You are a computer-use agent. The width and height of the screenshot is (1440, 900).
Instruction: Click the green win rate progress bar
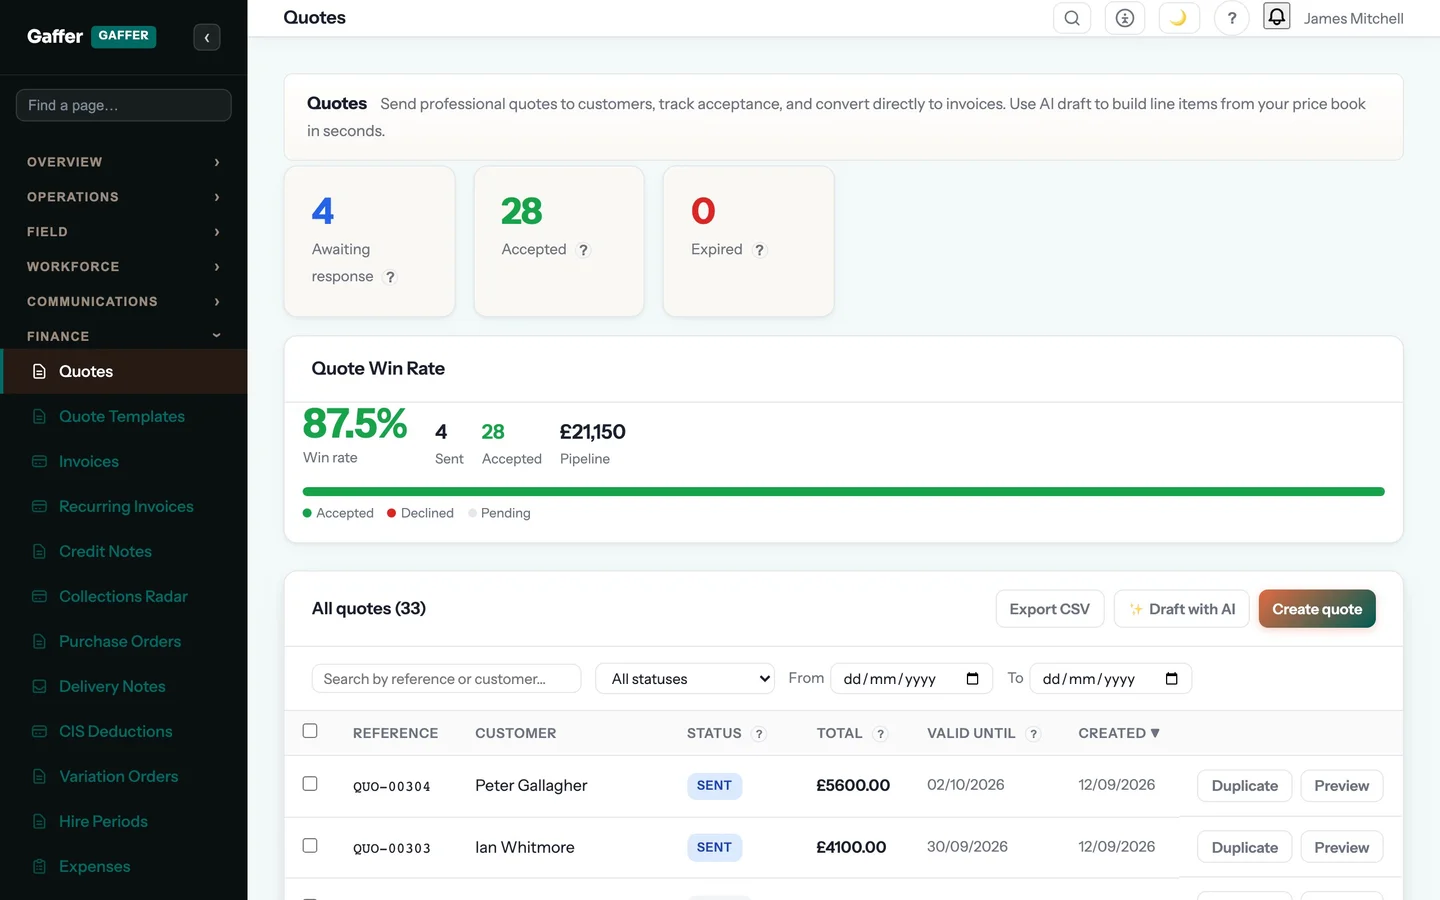(x=843, y=492)
